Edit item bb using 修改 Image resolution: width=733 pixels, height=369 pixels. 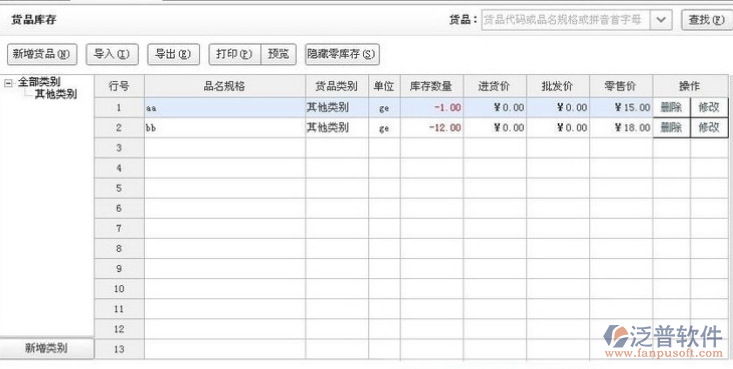click(x=709, y=128)
